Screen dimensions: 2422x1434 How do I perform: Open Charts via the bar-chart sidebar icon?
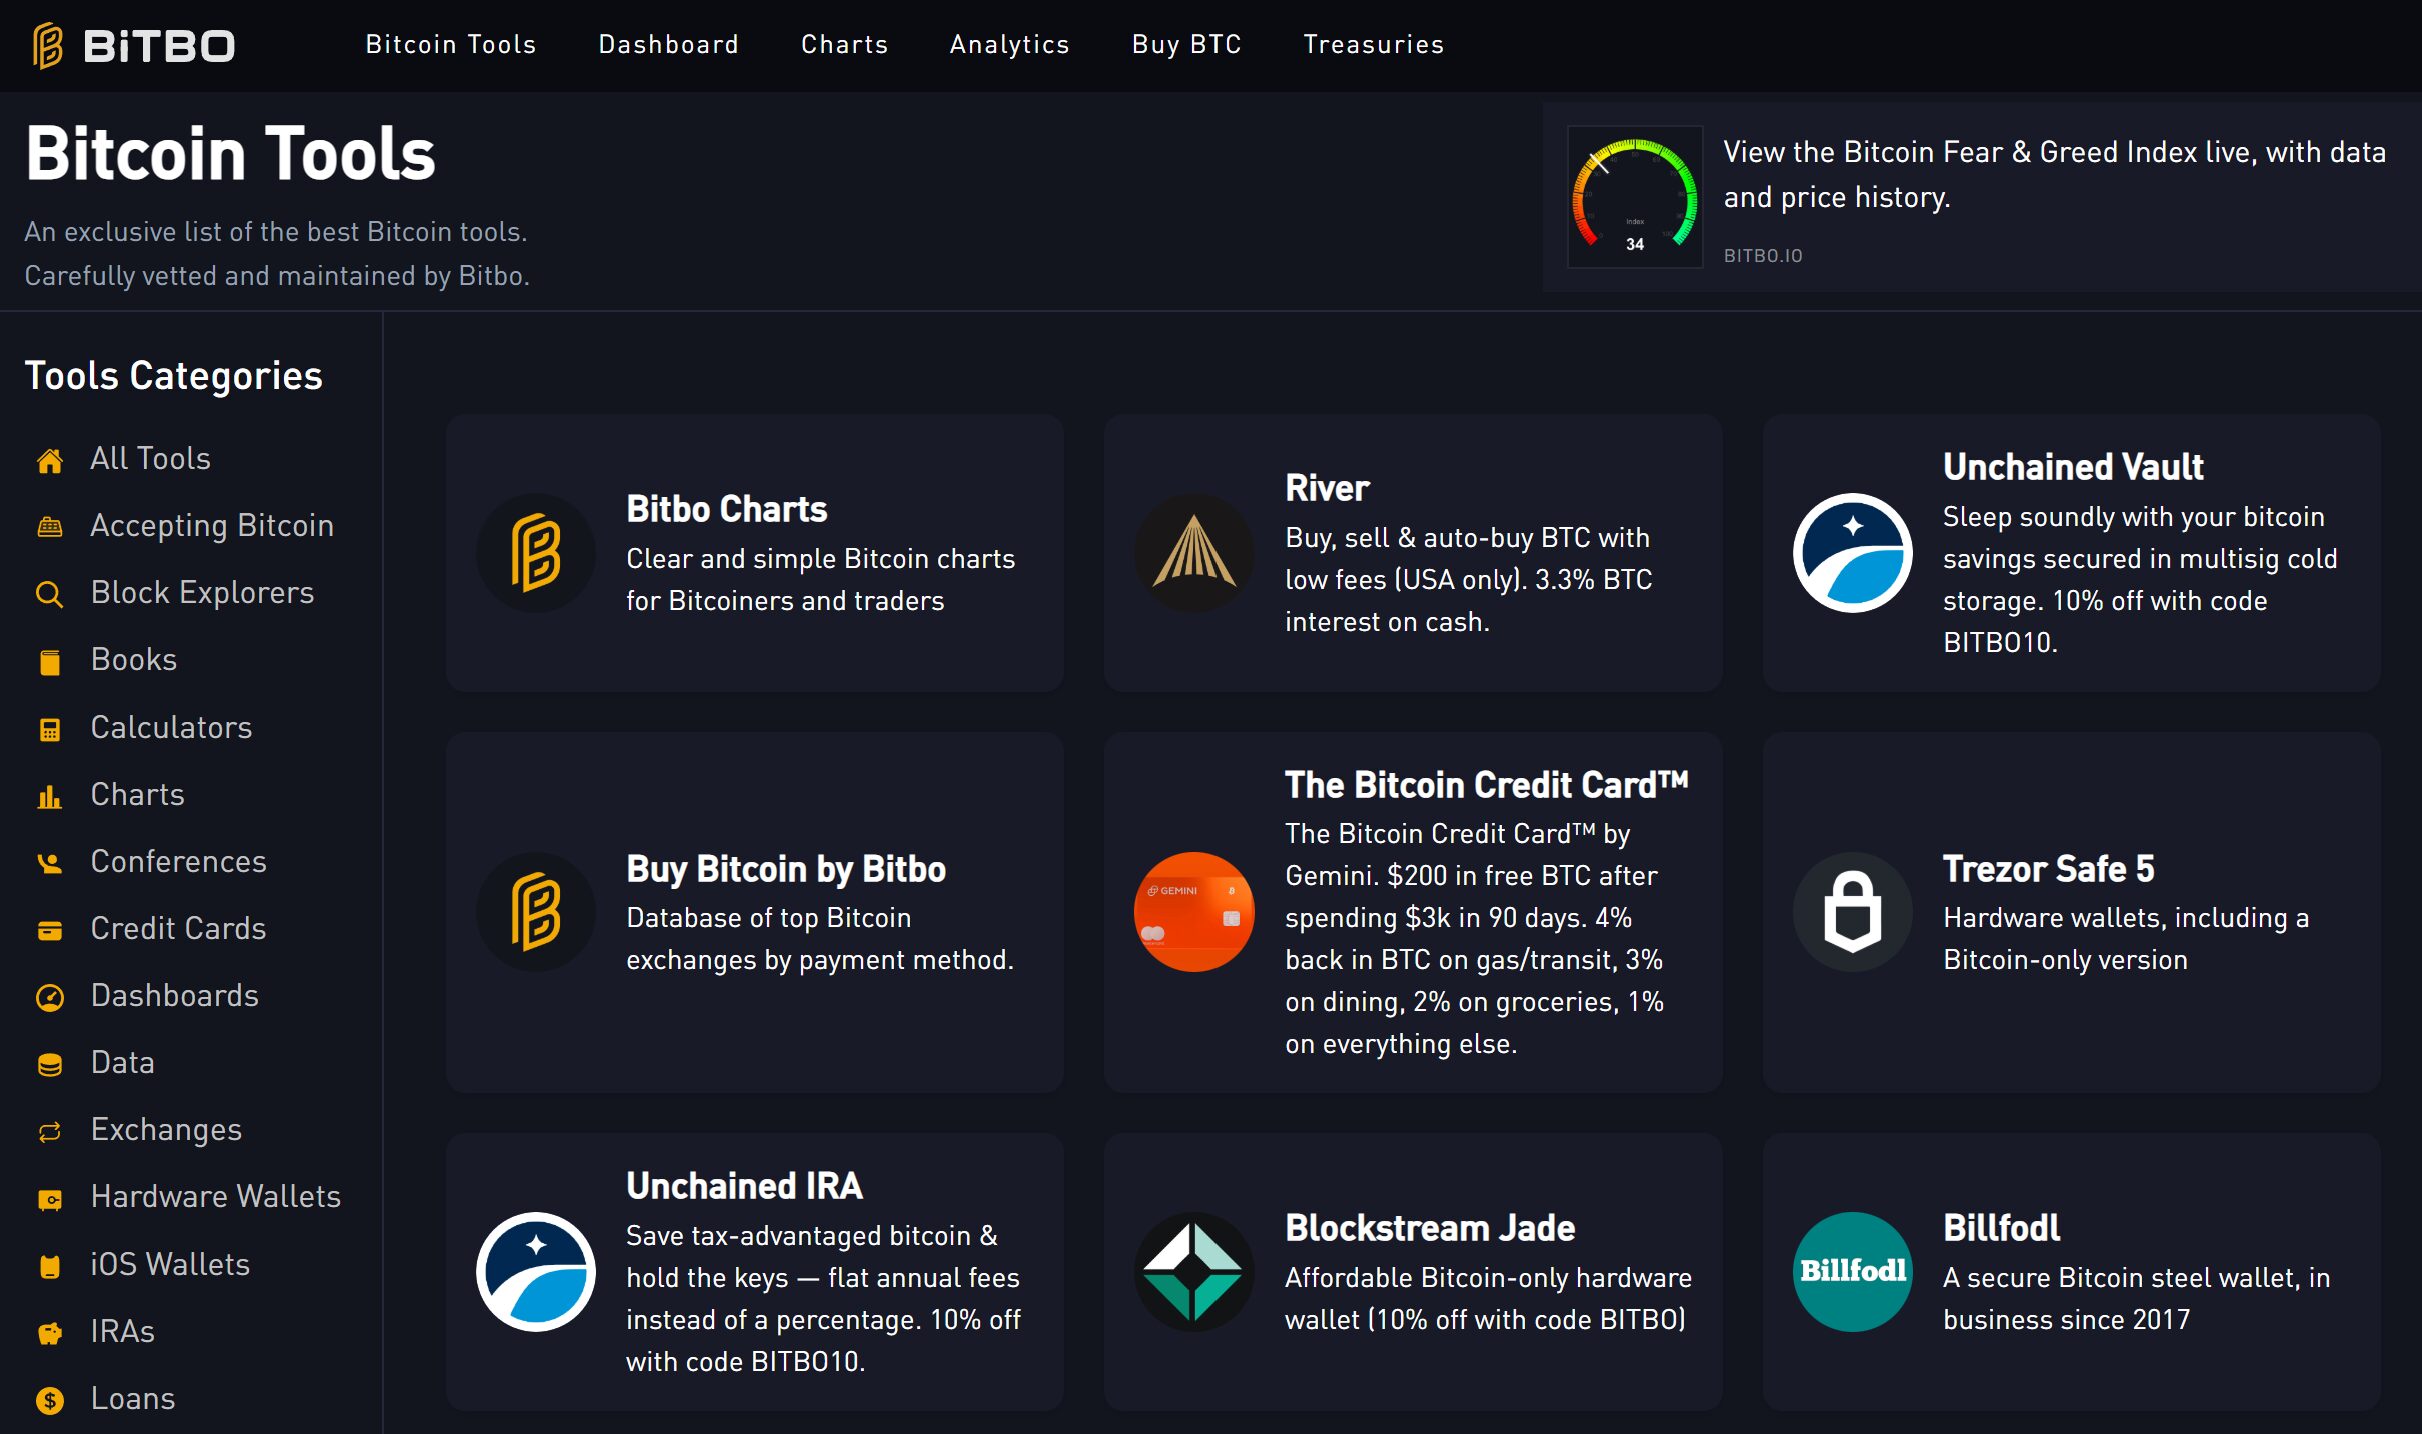coord(49,796)
